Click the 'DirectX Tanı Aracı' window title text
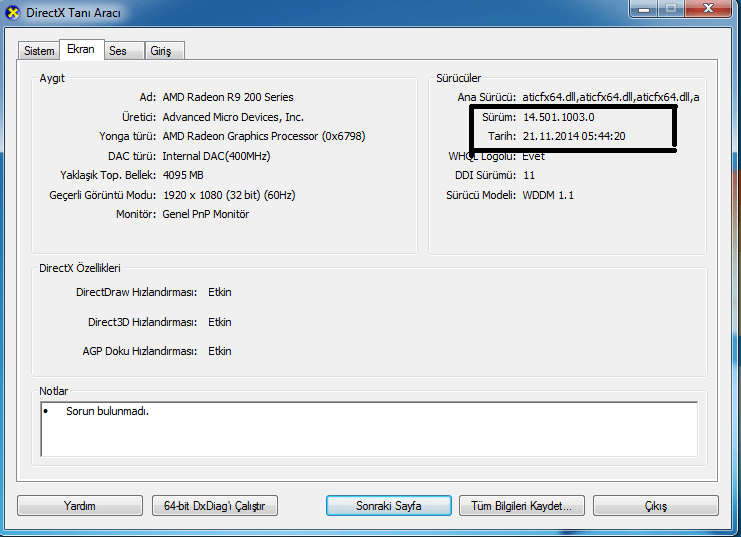The image size is (741, 537). 73,13
